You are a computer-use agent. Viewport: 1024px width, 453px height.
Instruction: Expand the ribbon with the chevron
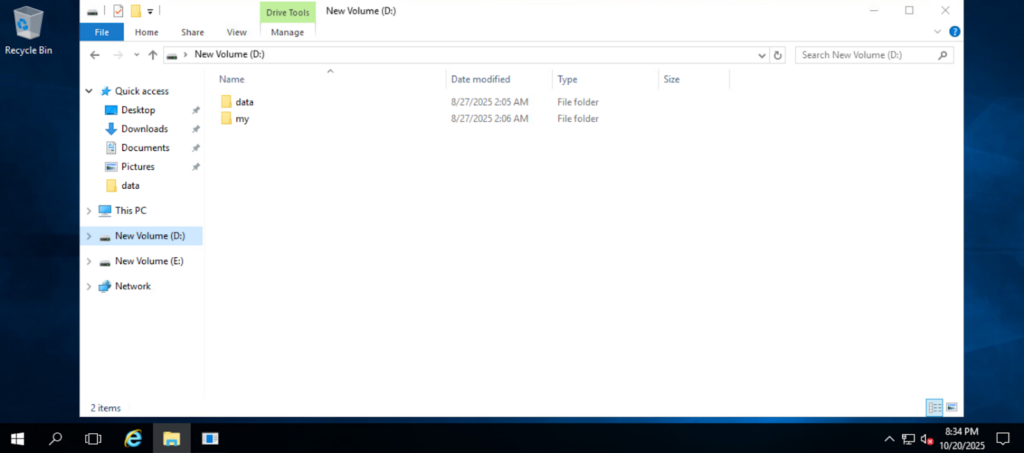pos(938,31)
